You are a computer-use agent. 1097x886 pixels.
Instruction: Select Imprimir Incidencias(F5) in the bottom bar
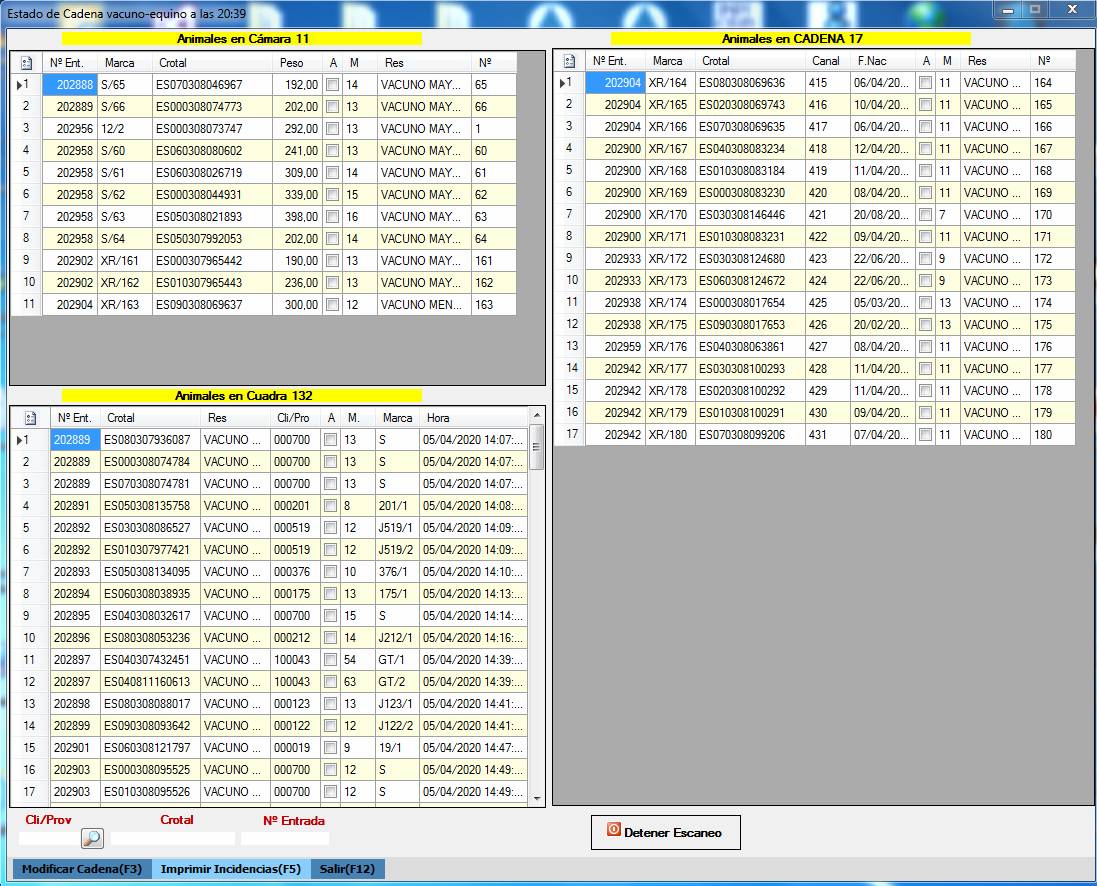point(230,869)
